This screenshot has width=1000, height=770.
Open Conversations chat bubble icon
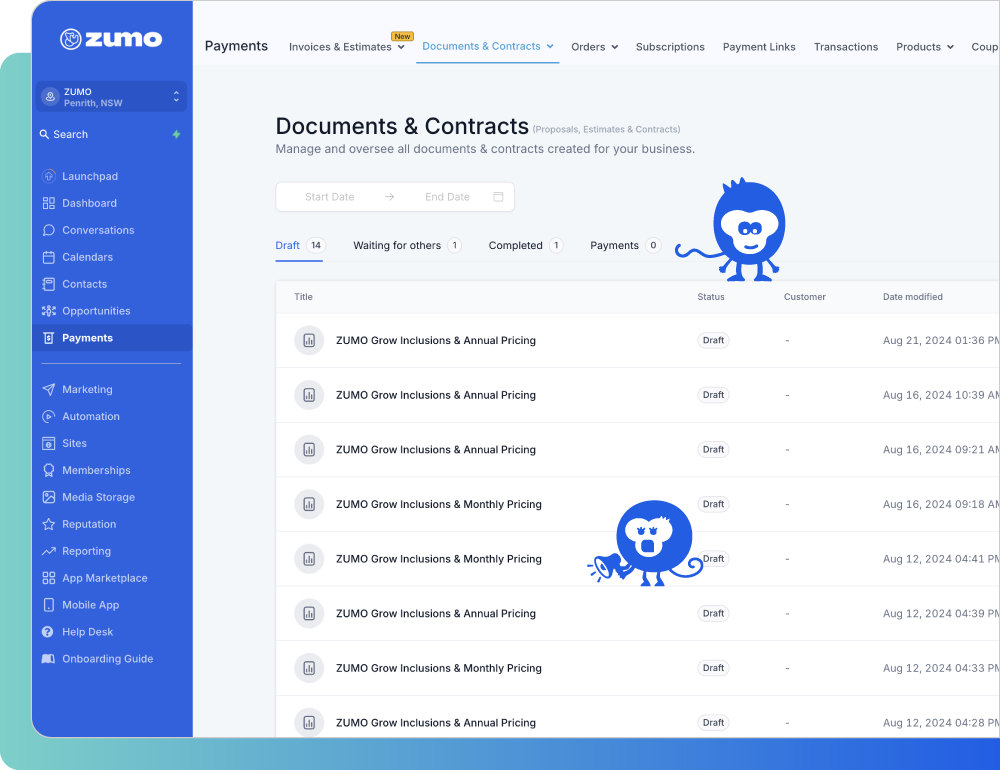point(48,230)
